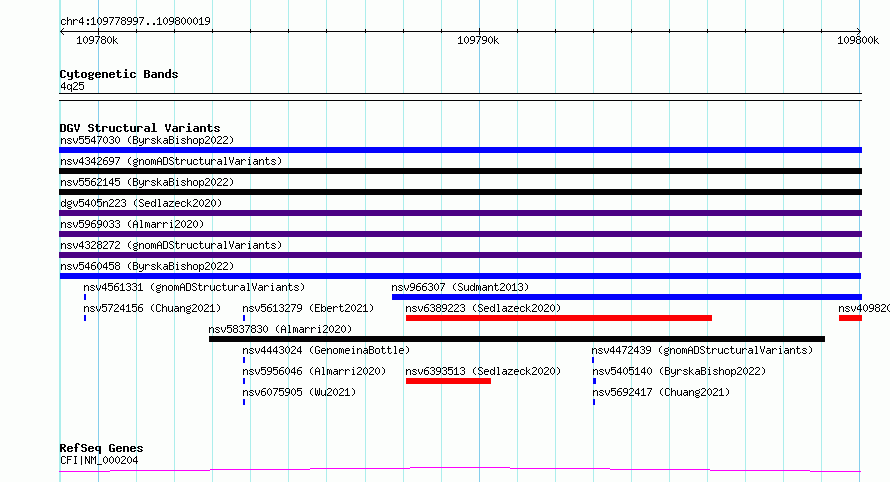
Task: Click the 4q25 cytogenetic band bar
Action: pos(460,97)
